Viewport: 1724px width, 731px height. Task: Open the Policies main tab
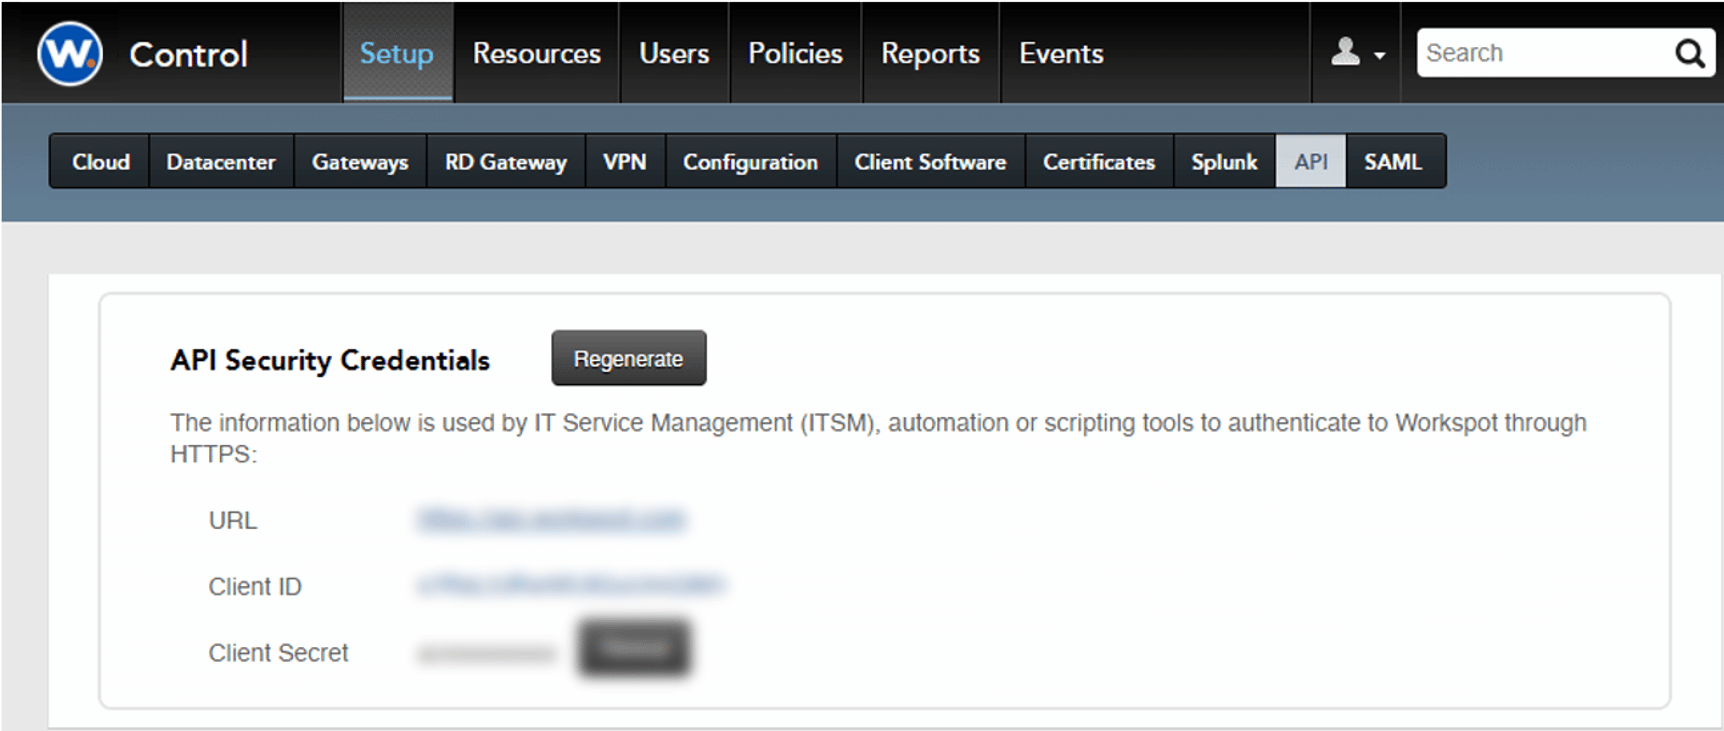pyautogui.click(x=795, y=53)
